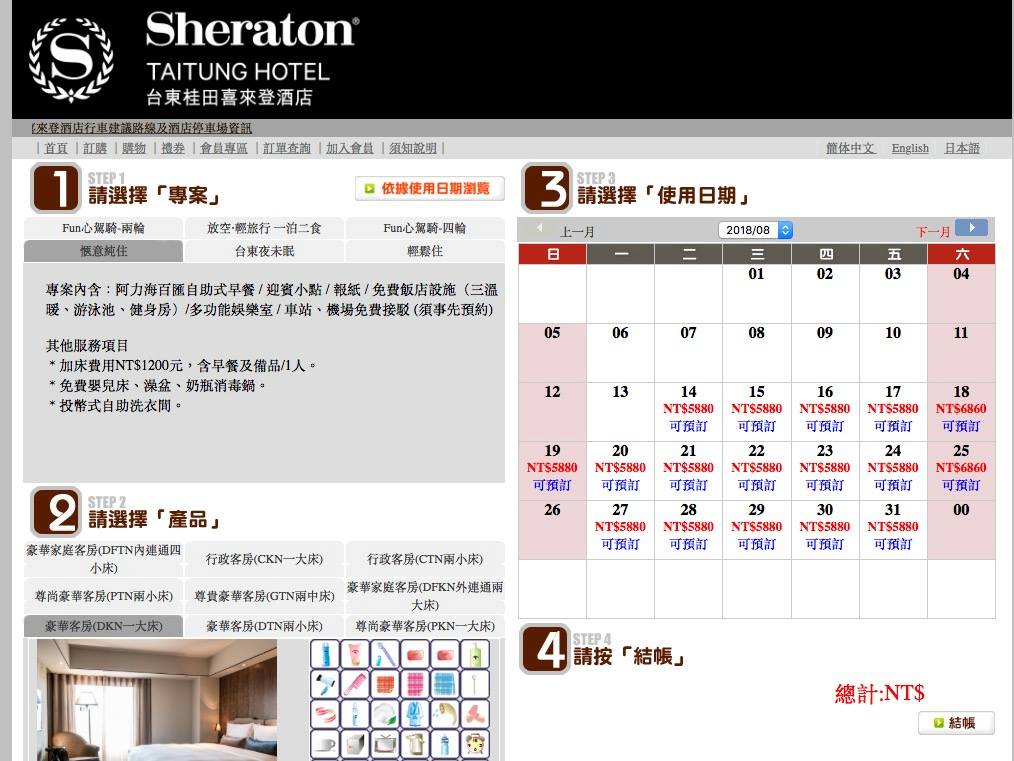Click the Sheraton wreath logo

pos(71,59)
